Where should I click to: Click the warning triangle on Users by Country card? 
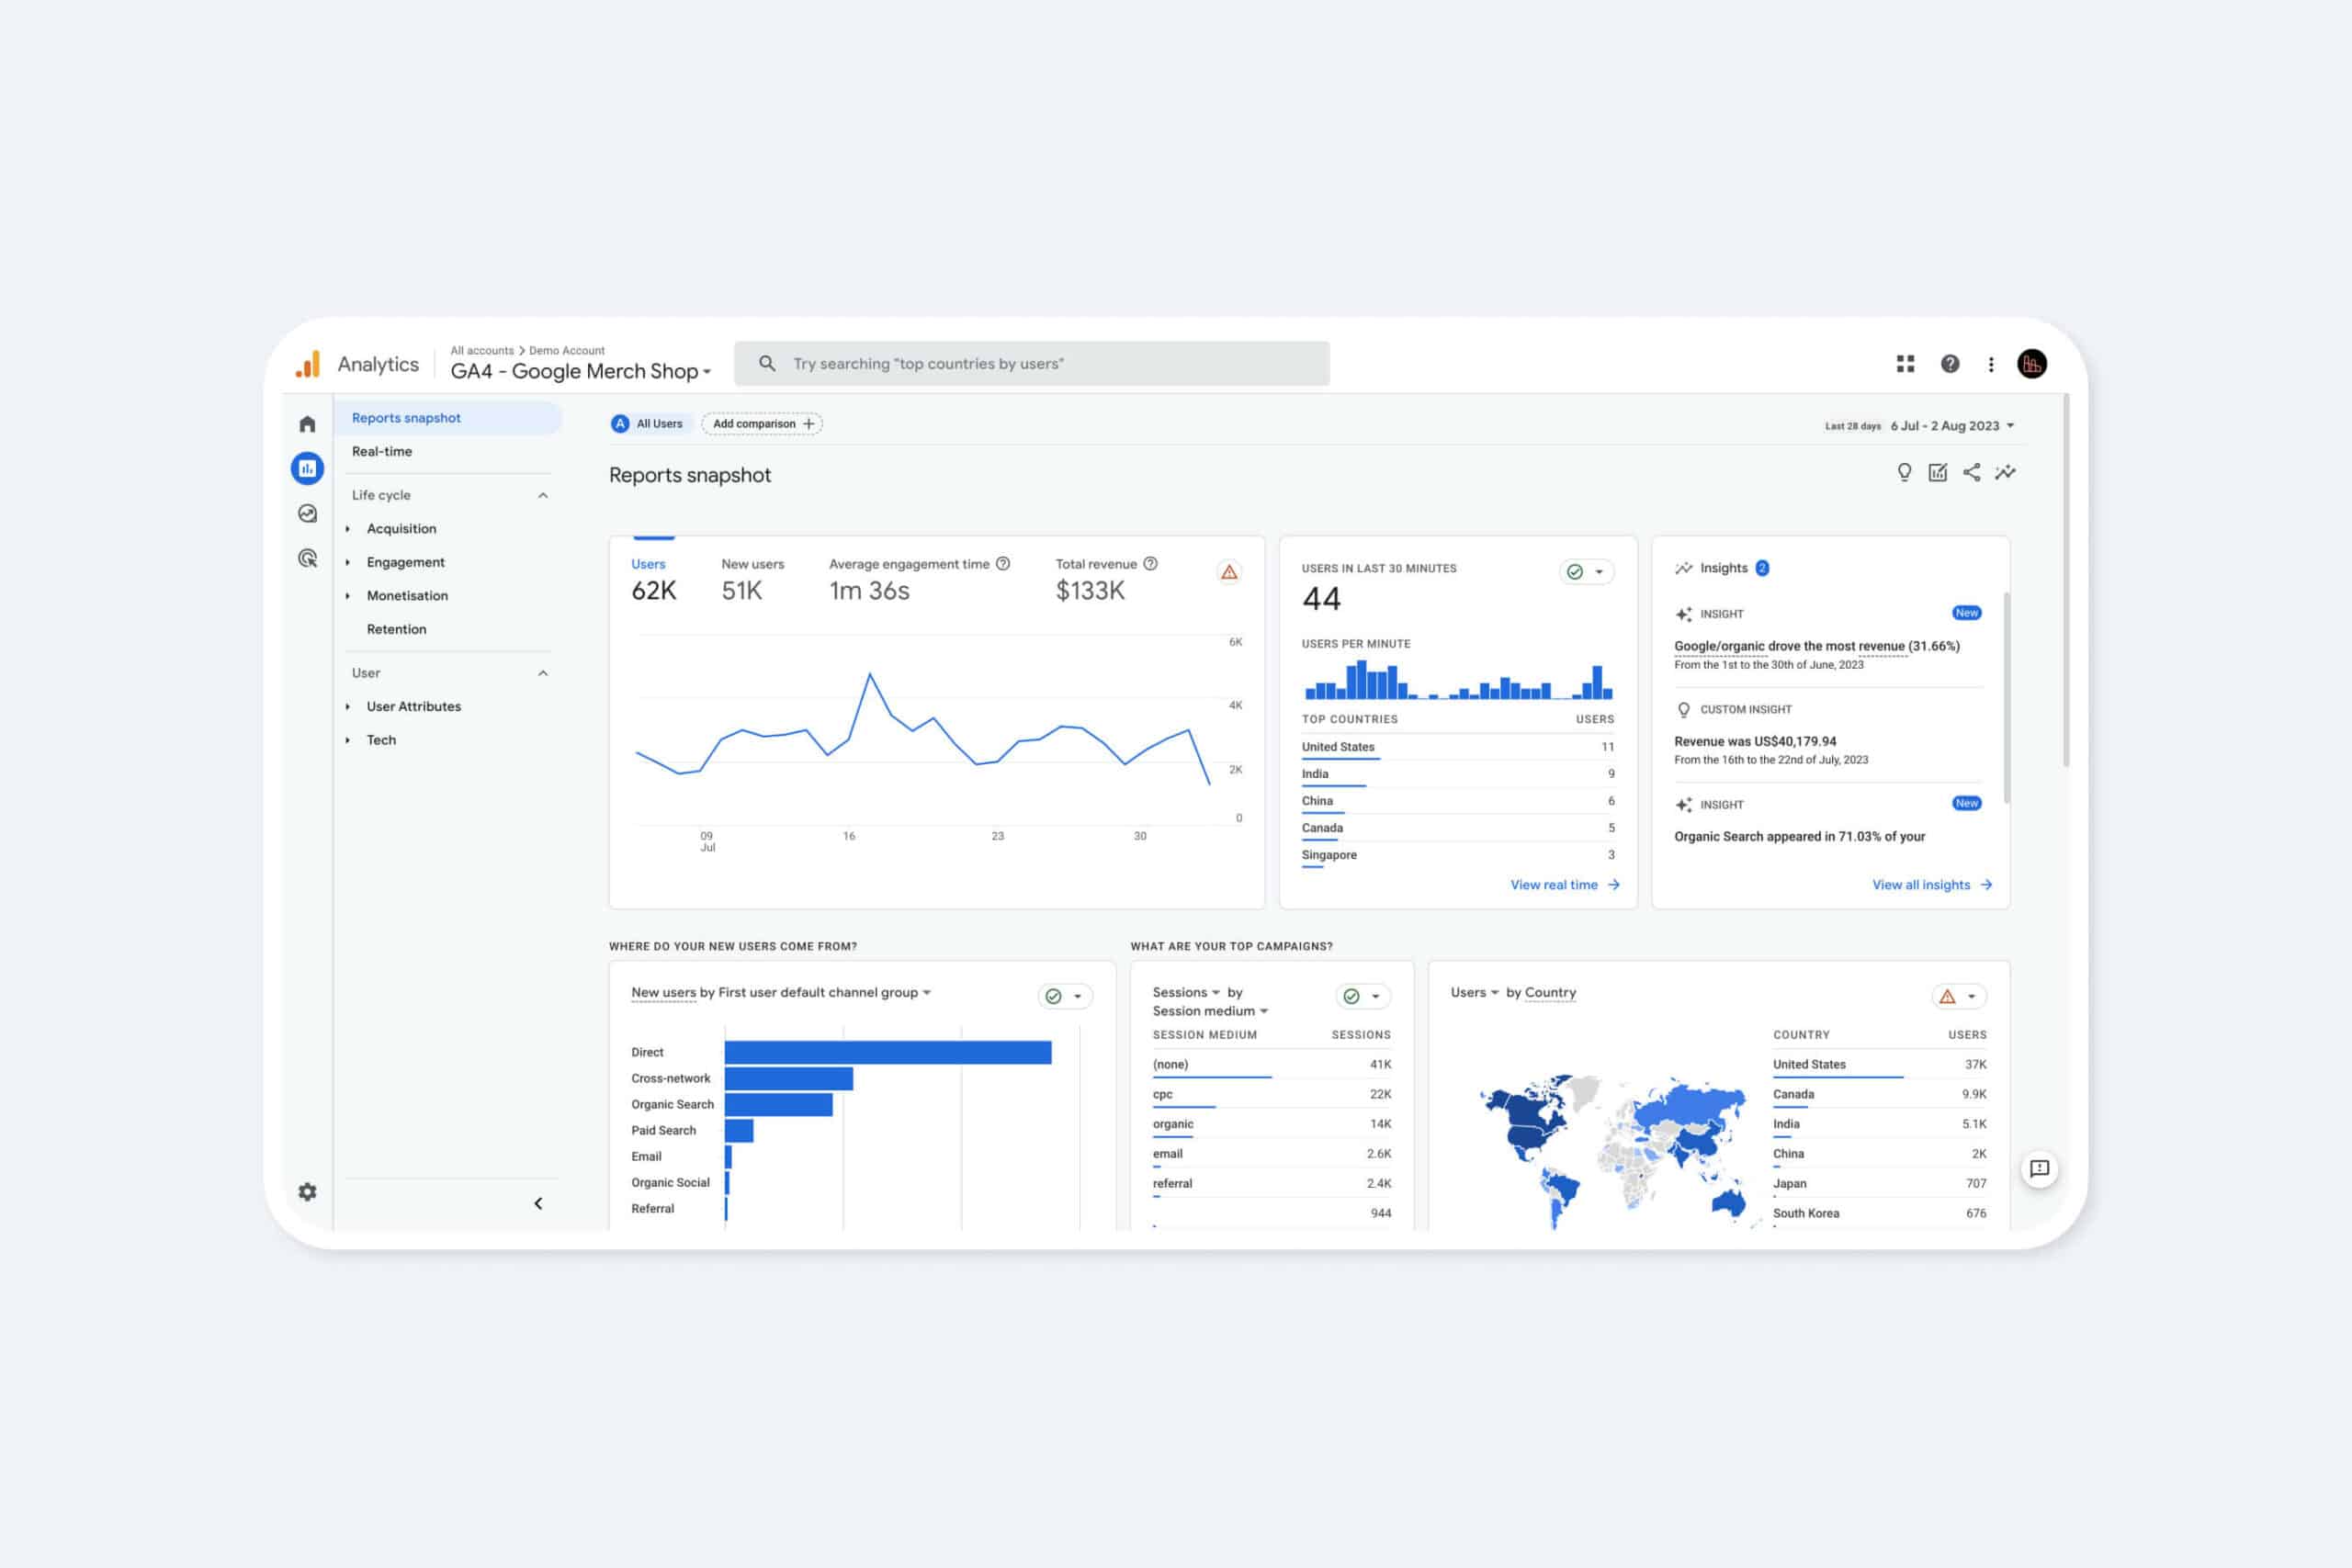[1948, 996]
